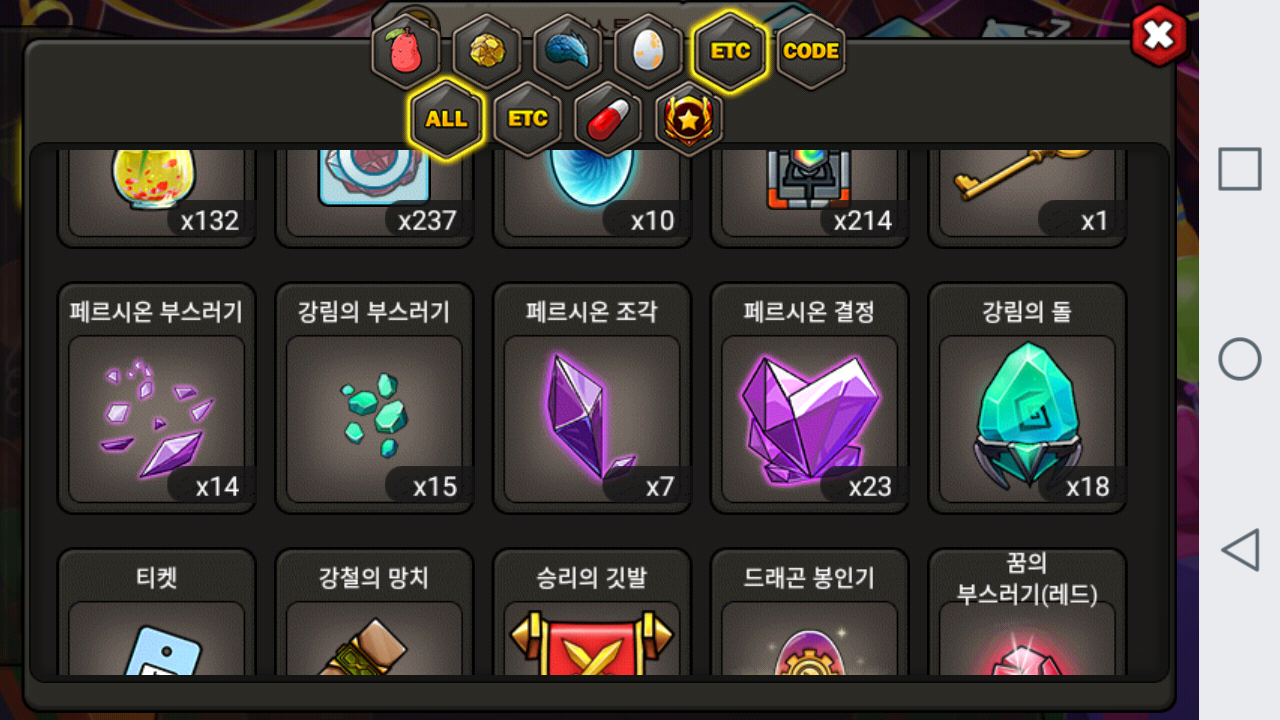Switch to the blue dragon claw tab

tap(567, 52)
